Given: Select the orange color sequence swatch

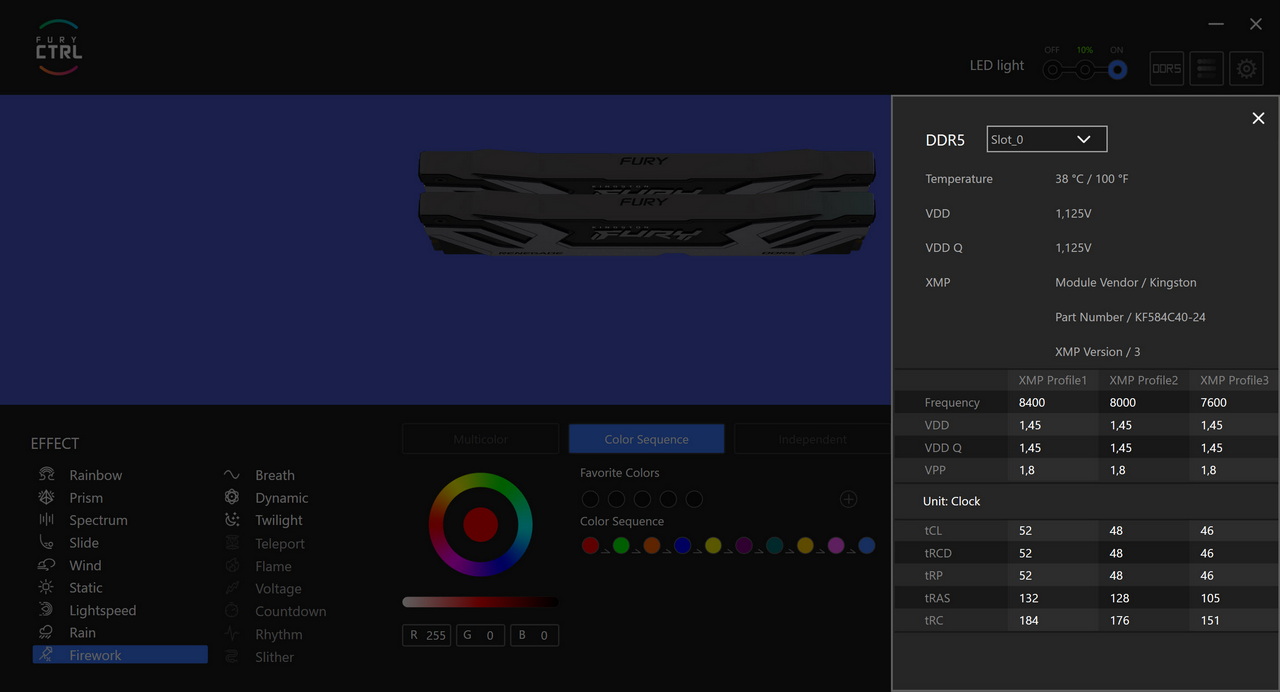Looking at the screenshot, I should [652, 545].
